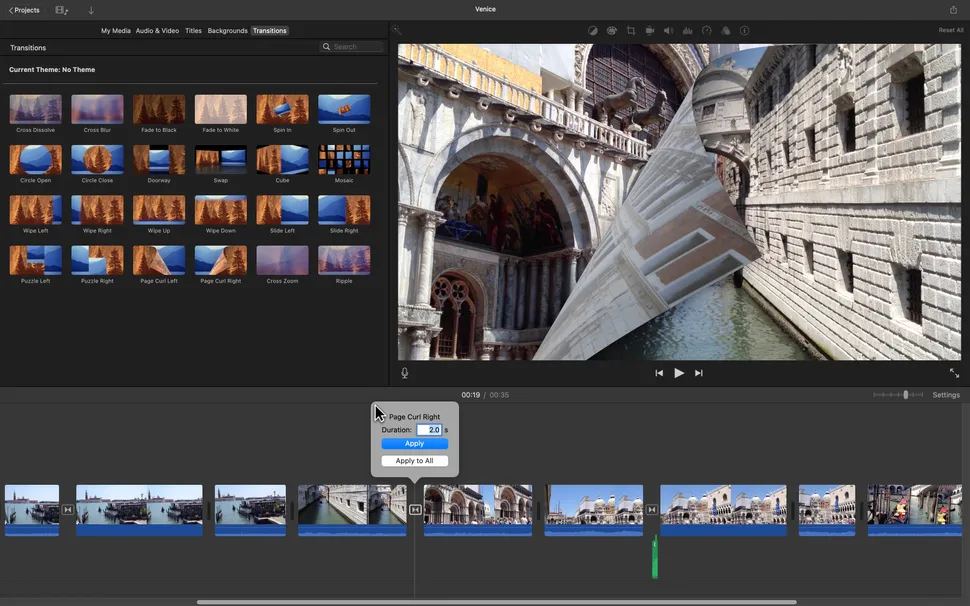Click the voiceover microphone icon
Screen dimensions: 970x606
click(x=405, y=373)
